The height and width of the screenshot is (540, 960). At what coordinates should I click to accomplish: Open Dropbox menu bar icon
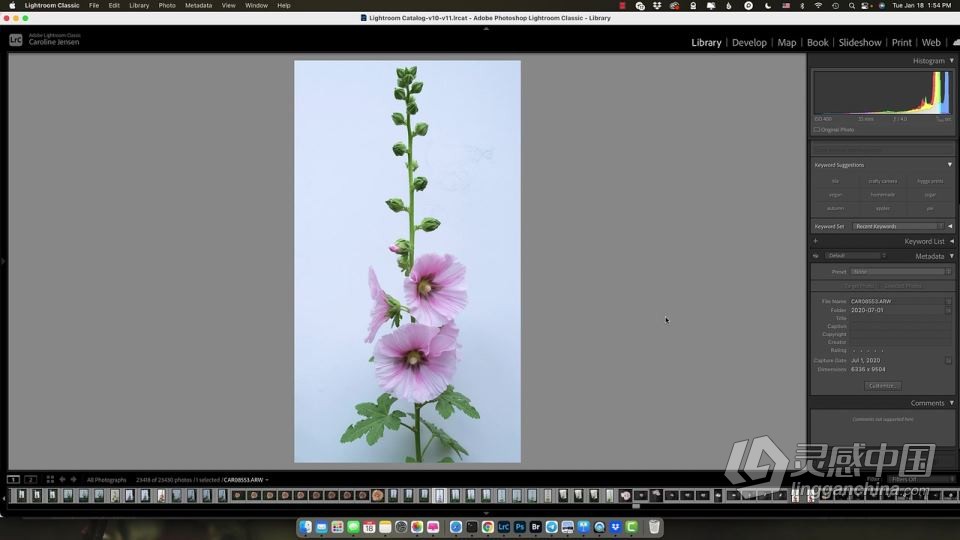tap(657, 6)
